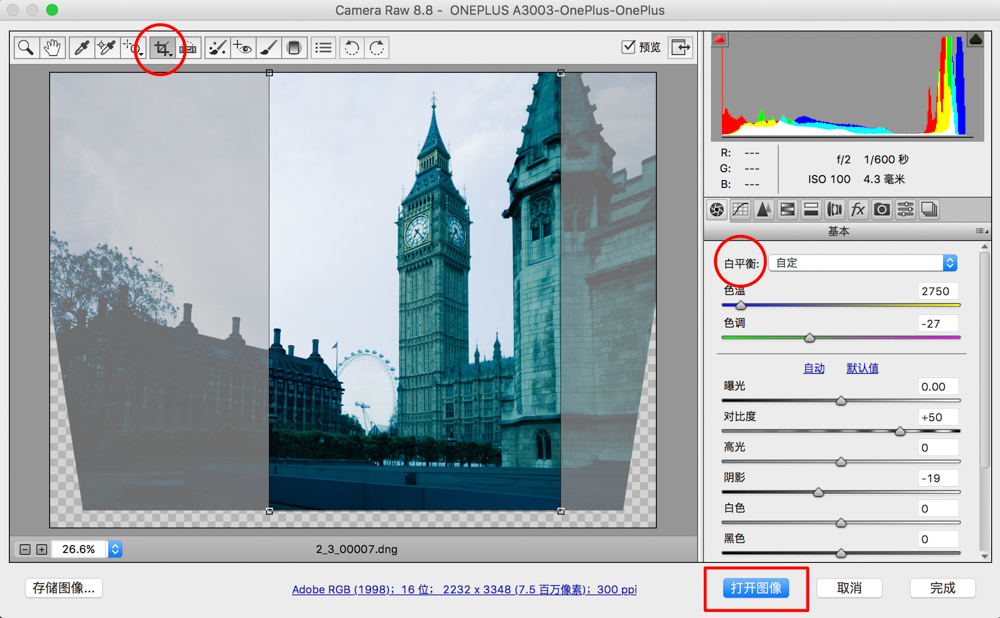Open the 26.6% zoom level dropdown
This screenshot has width=1000, height=618.
pos(115,549)
